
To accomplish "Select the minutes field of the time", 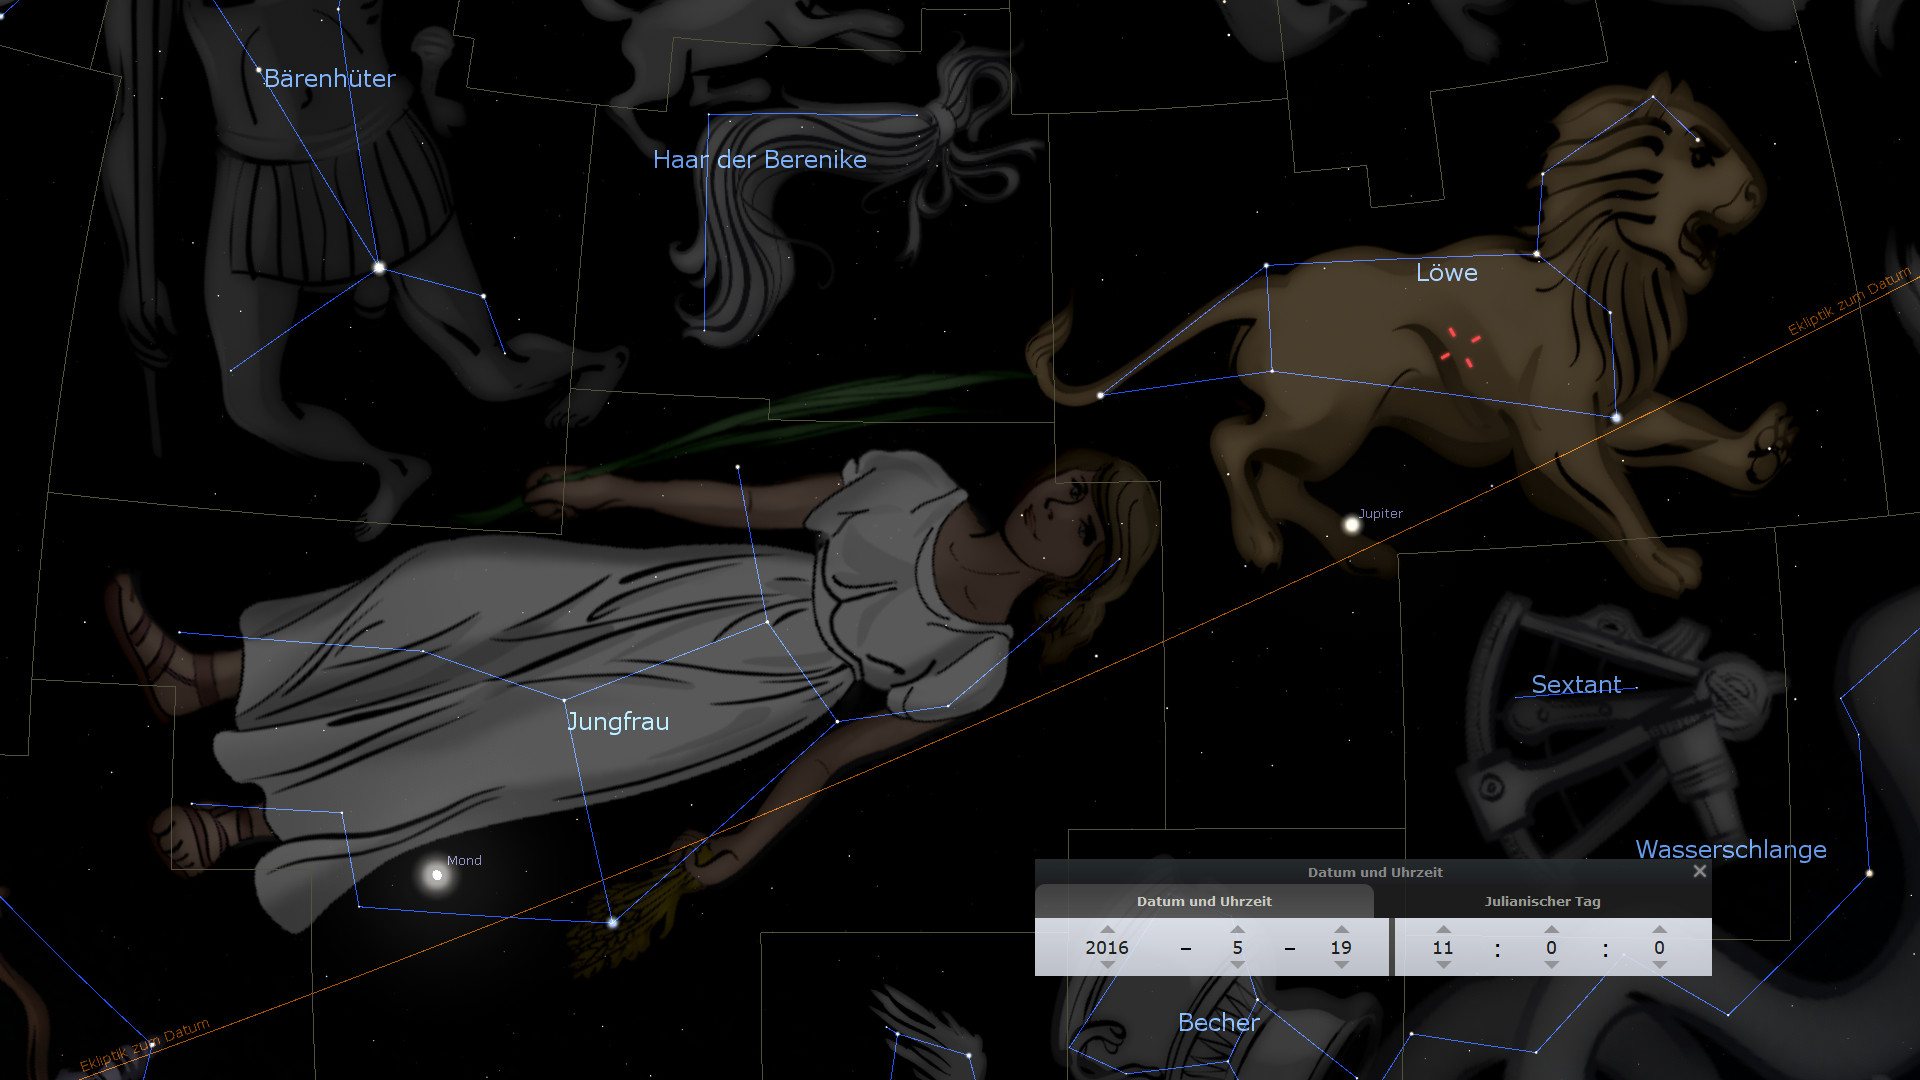I will pyautogui.click(x=1551, y=947).
